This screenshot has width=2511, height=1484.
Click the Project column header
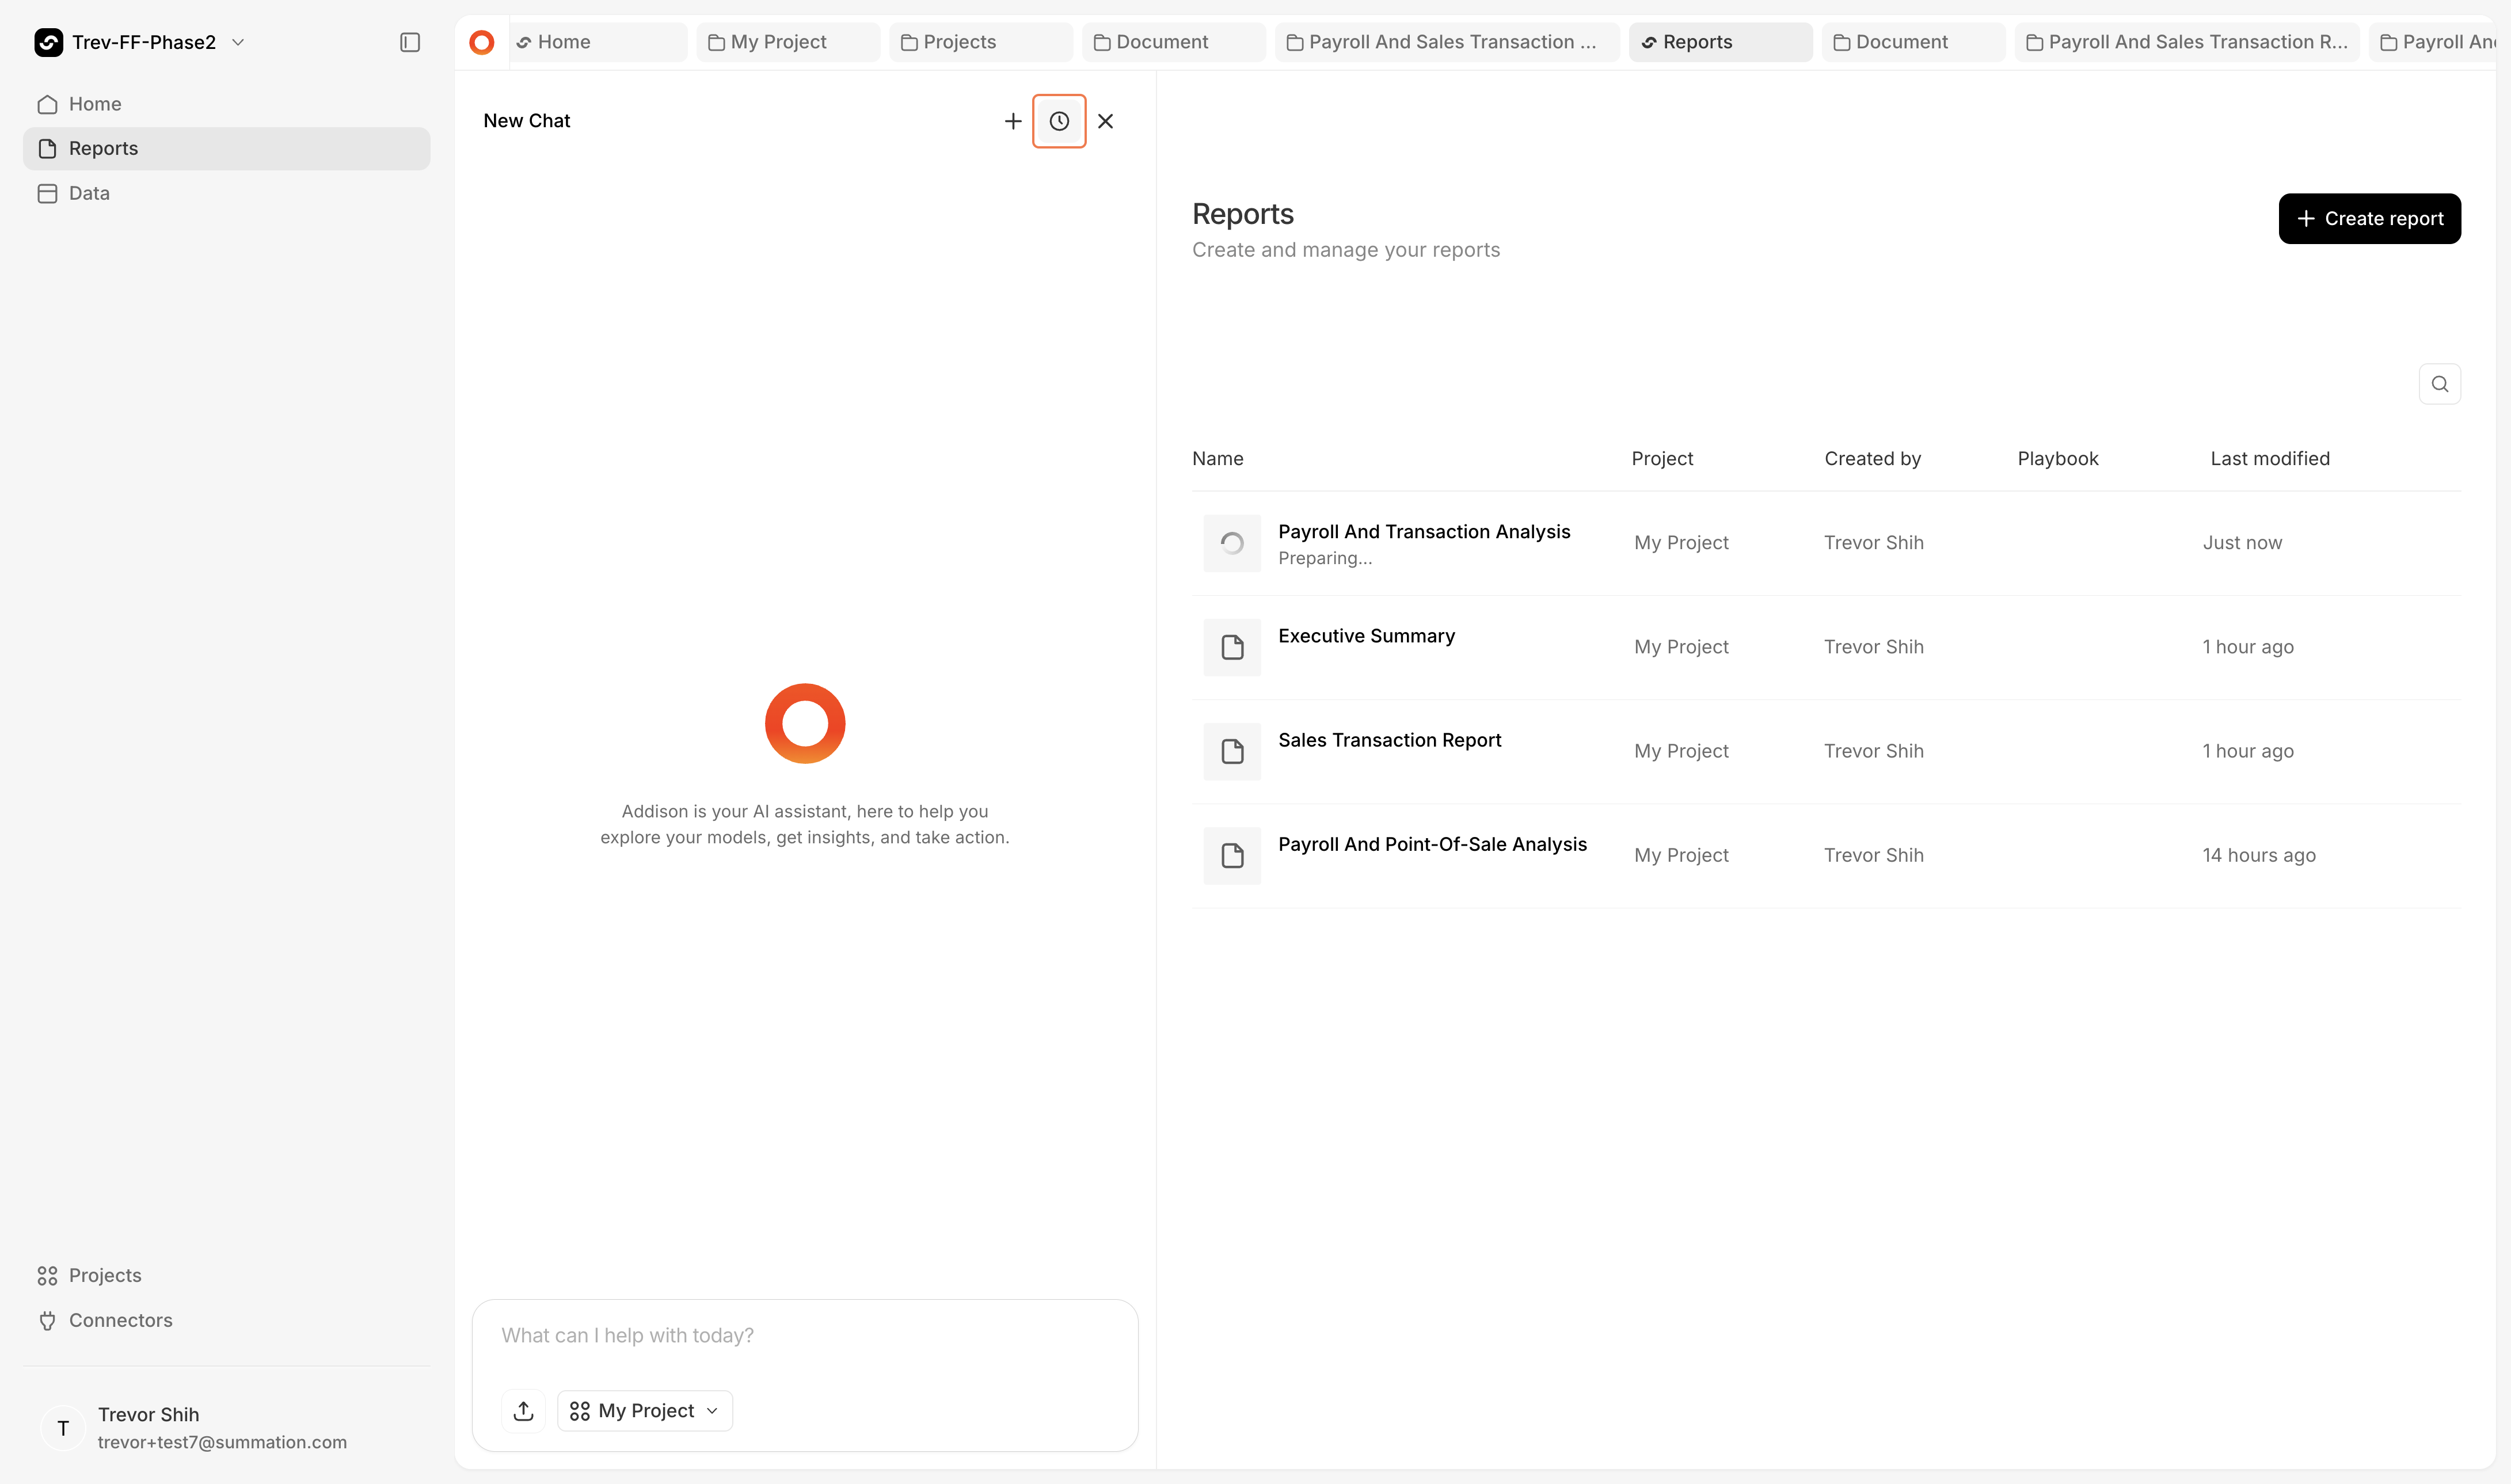[1662, 459]
